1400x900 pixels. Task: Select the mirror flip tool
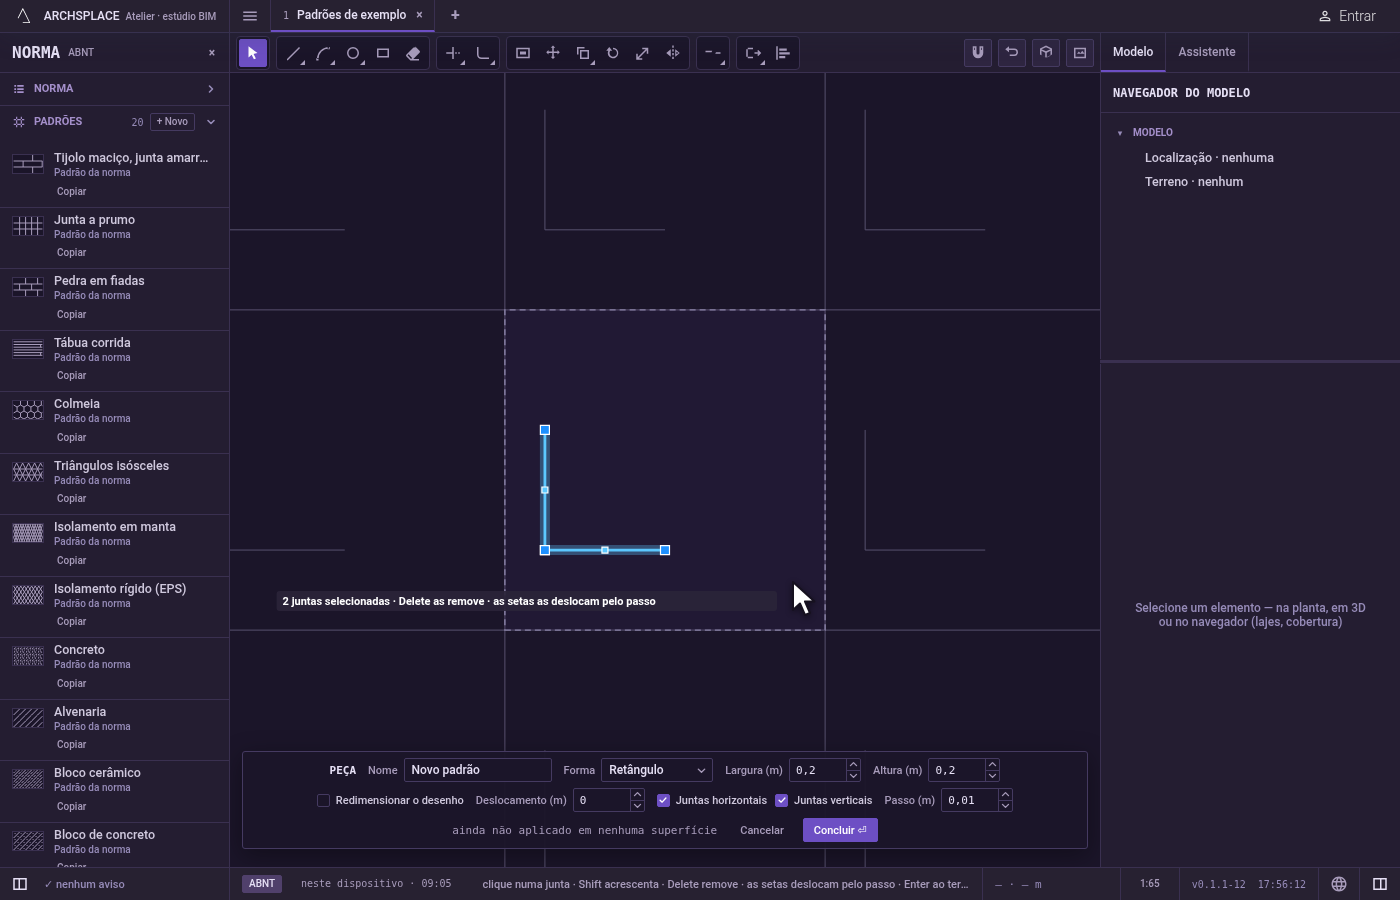673,53
